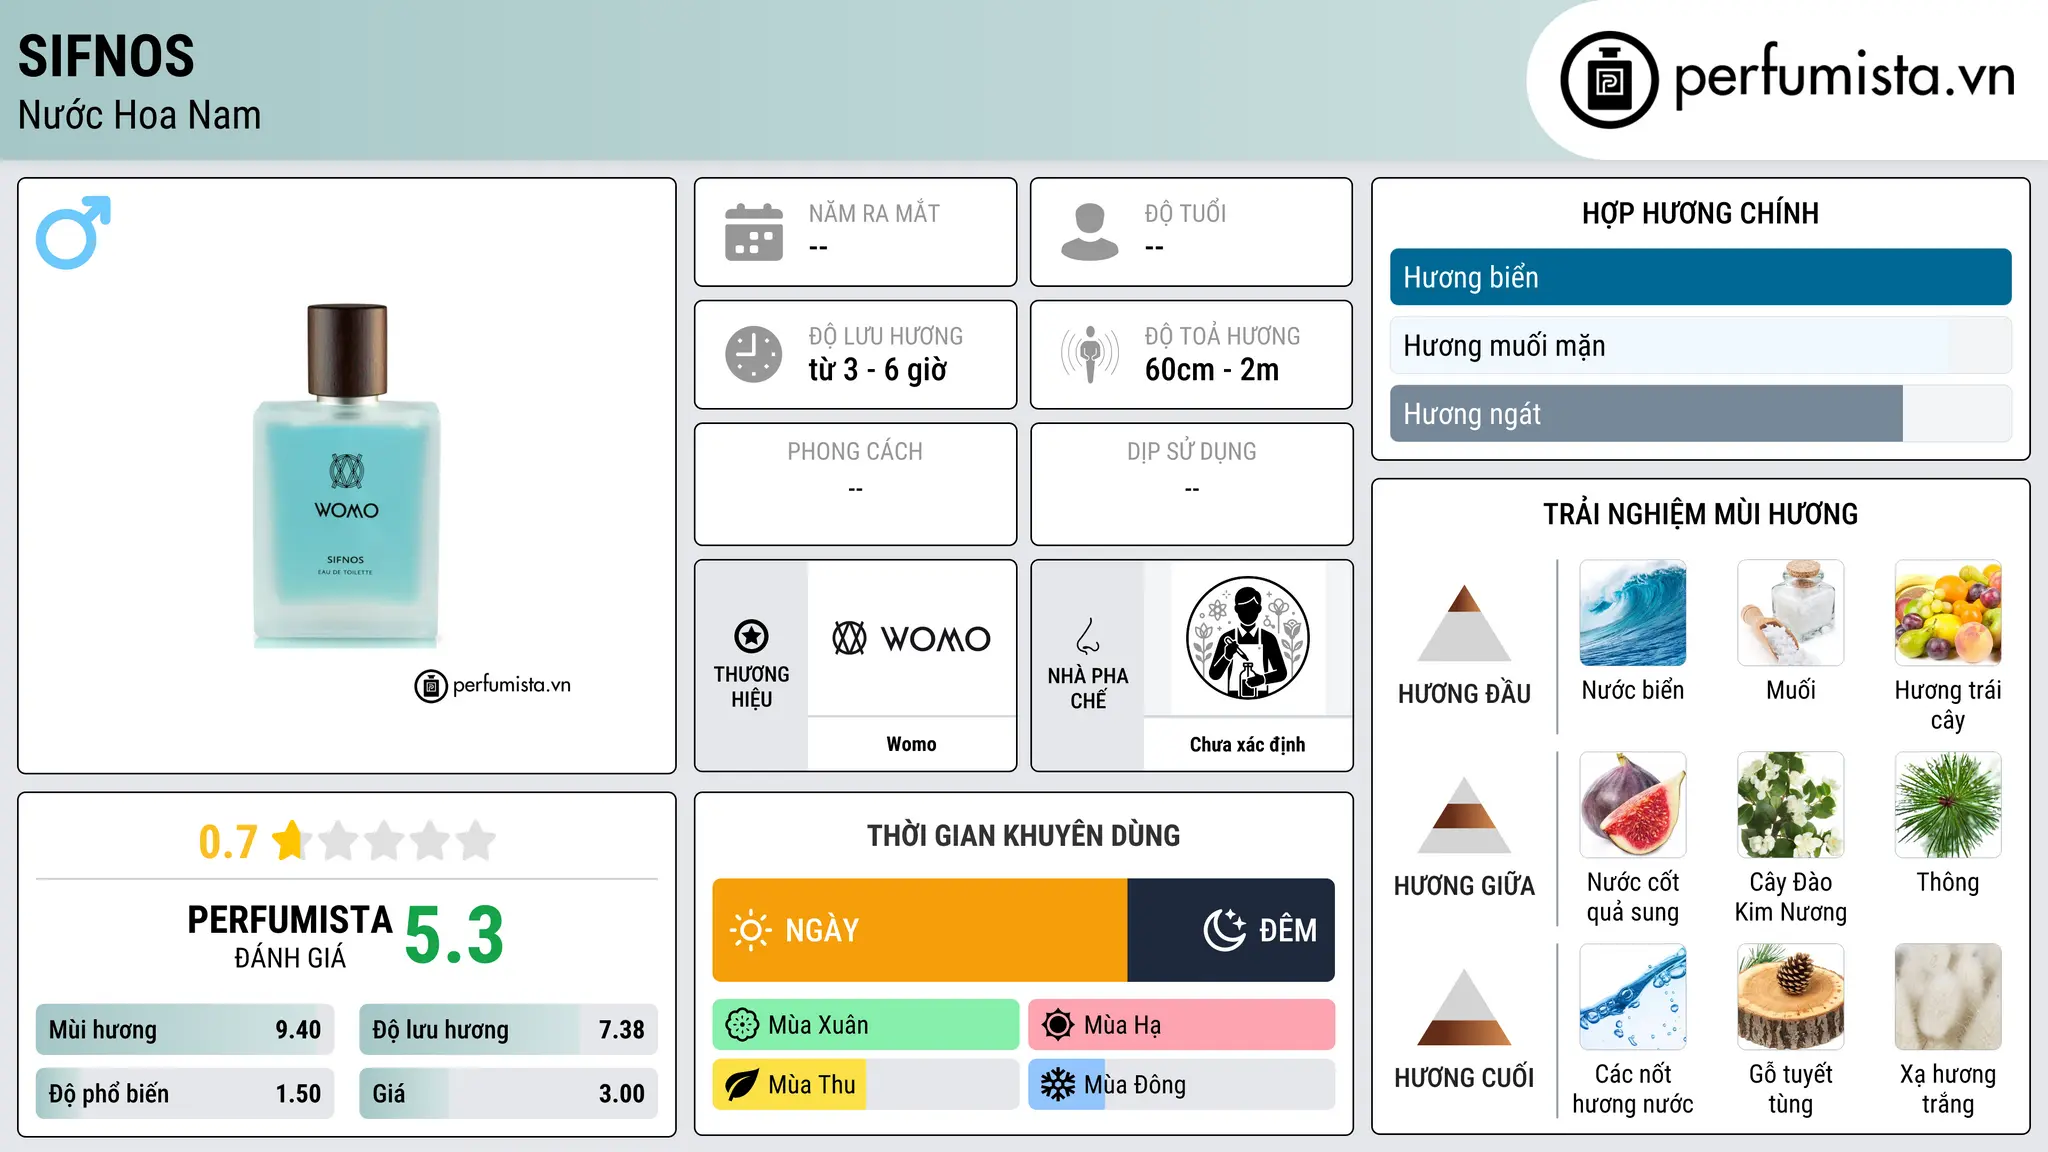Image resolution: width=2048 pixels, height=1152 pixels.
Task: Open the Nước cốt quả sung image
Action: click(1633, 805)
